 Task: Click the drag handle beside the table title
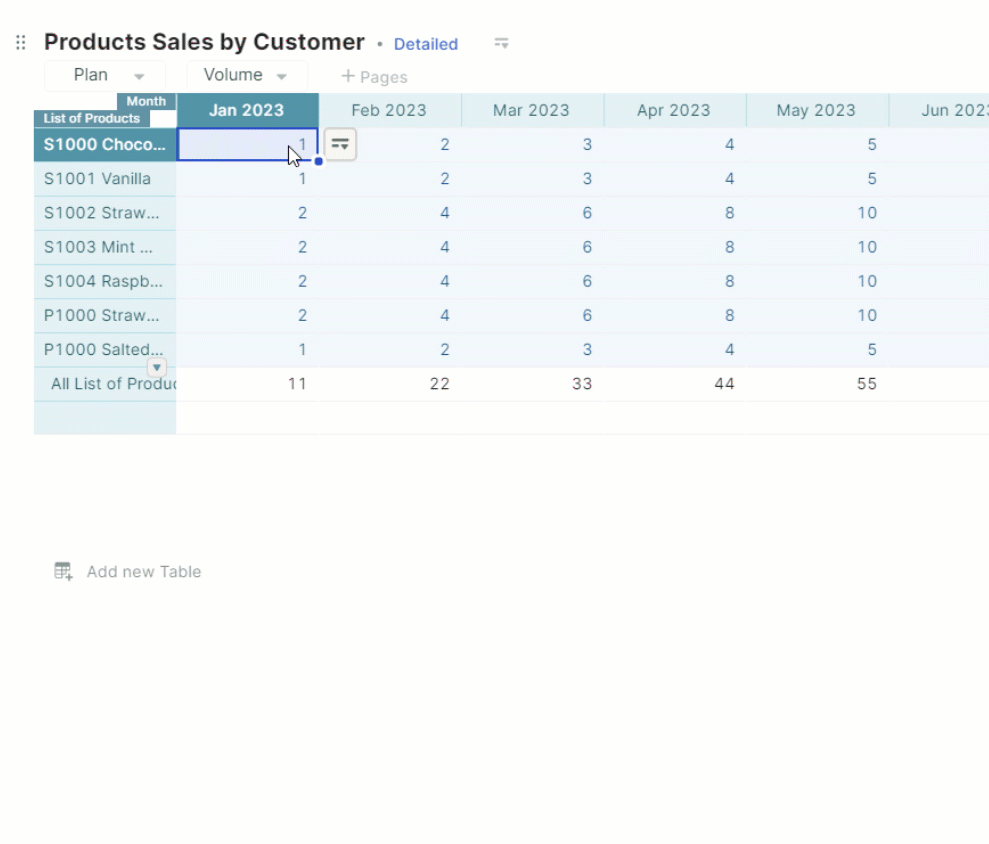21,42
